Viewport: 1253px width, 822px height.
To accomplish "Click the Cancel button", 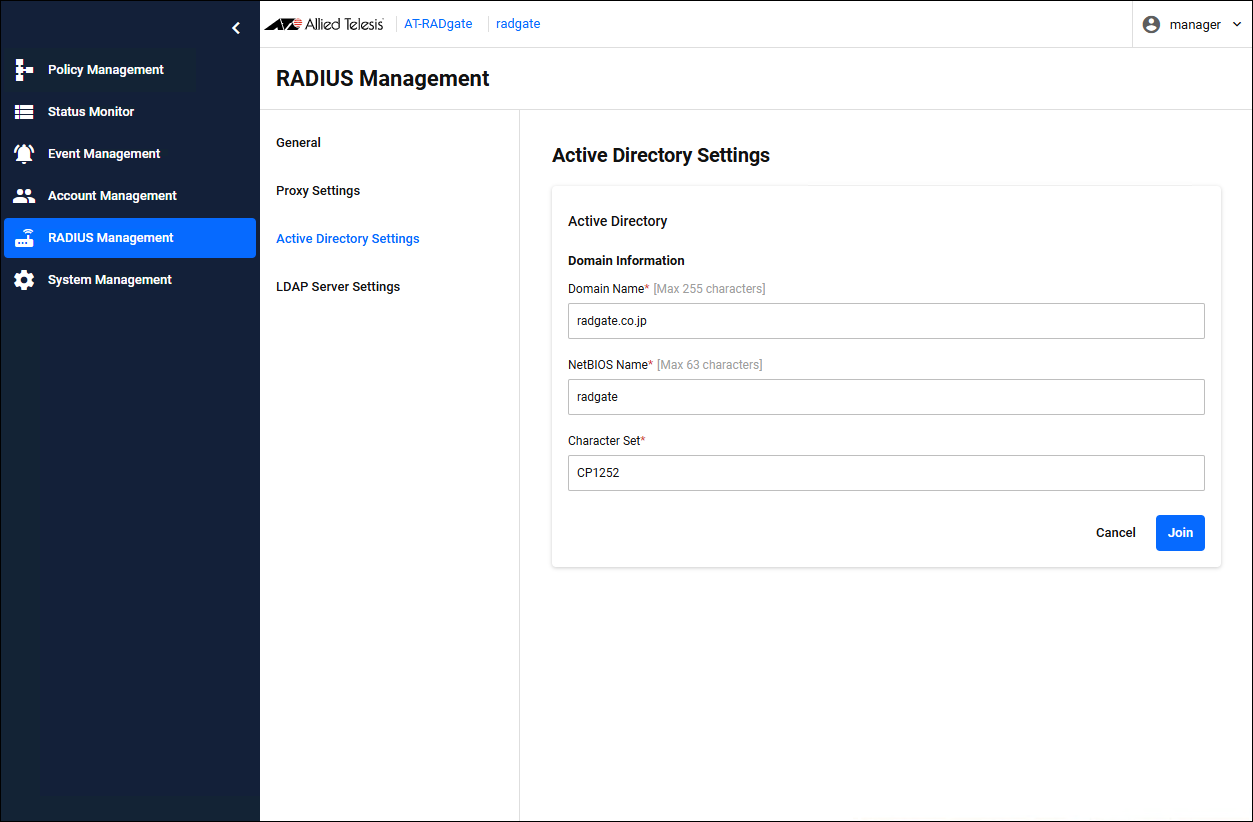I will point(1115,533).
